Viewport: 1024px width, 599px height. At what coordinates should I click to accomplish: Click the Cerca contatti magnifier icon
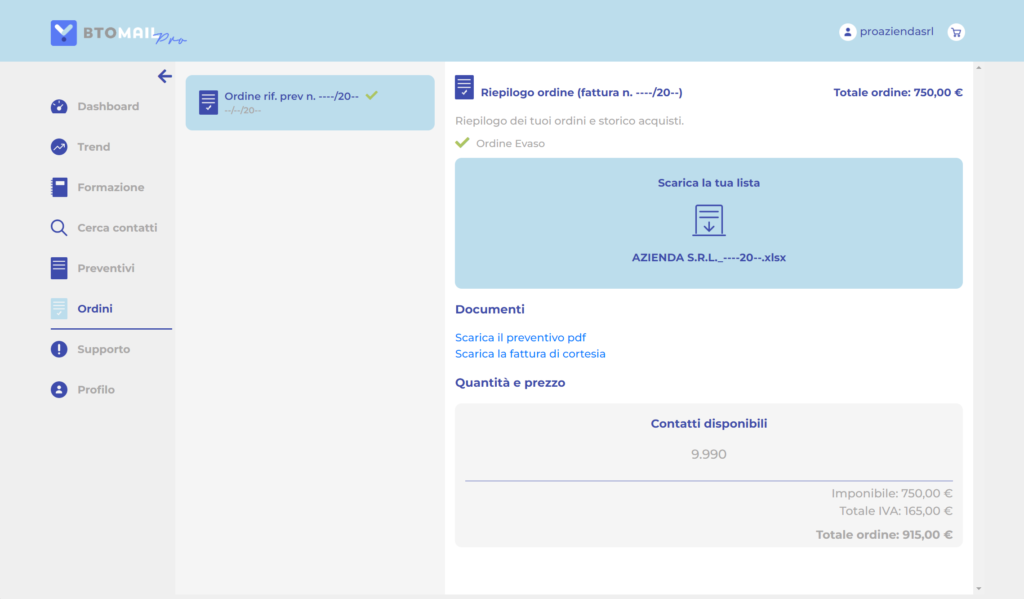[x=59, y=228]
